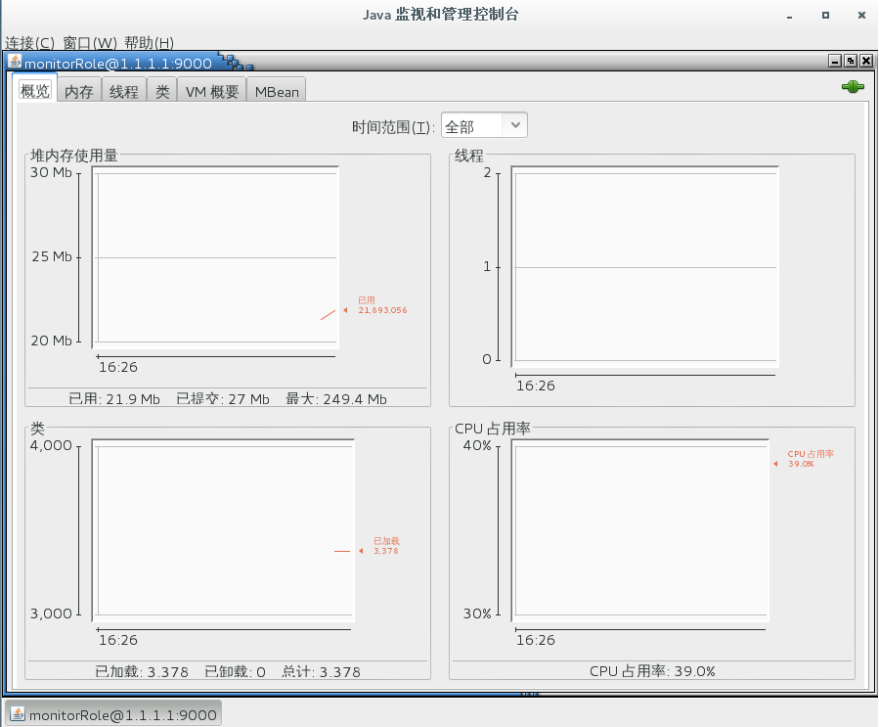Click the green connection status plug icon
Image resolution: width=879 pixels, height=727 pixels.
[x=852, y=87]
